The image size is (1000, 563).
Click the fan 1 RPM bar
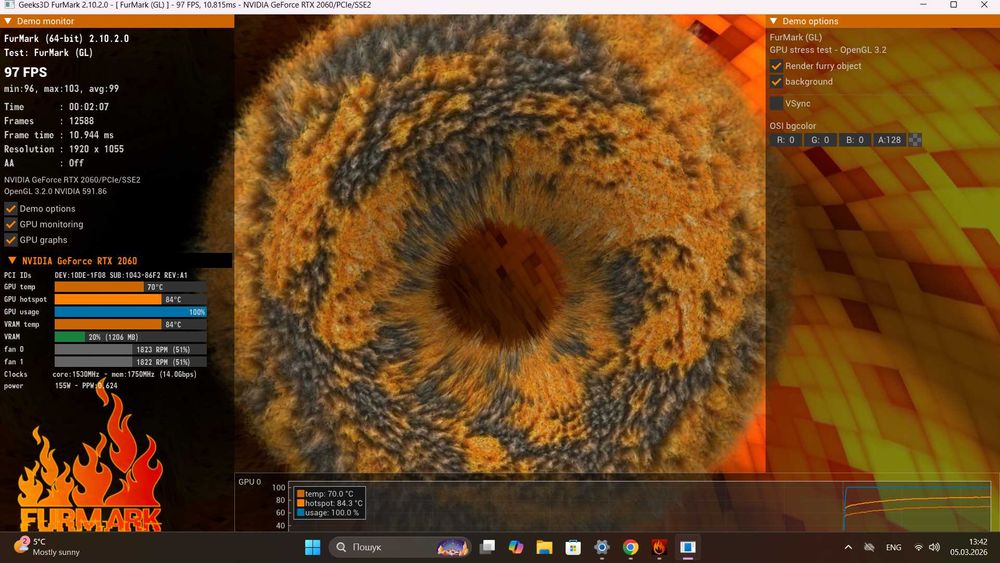click(130, 362)
